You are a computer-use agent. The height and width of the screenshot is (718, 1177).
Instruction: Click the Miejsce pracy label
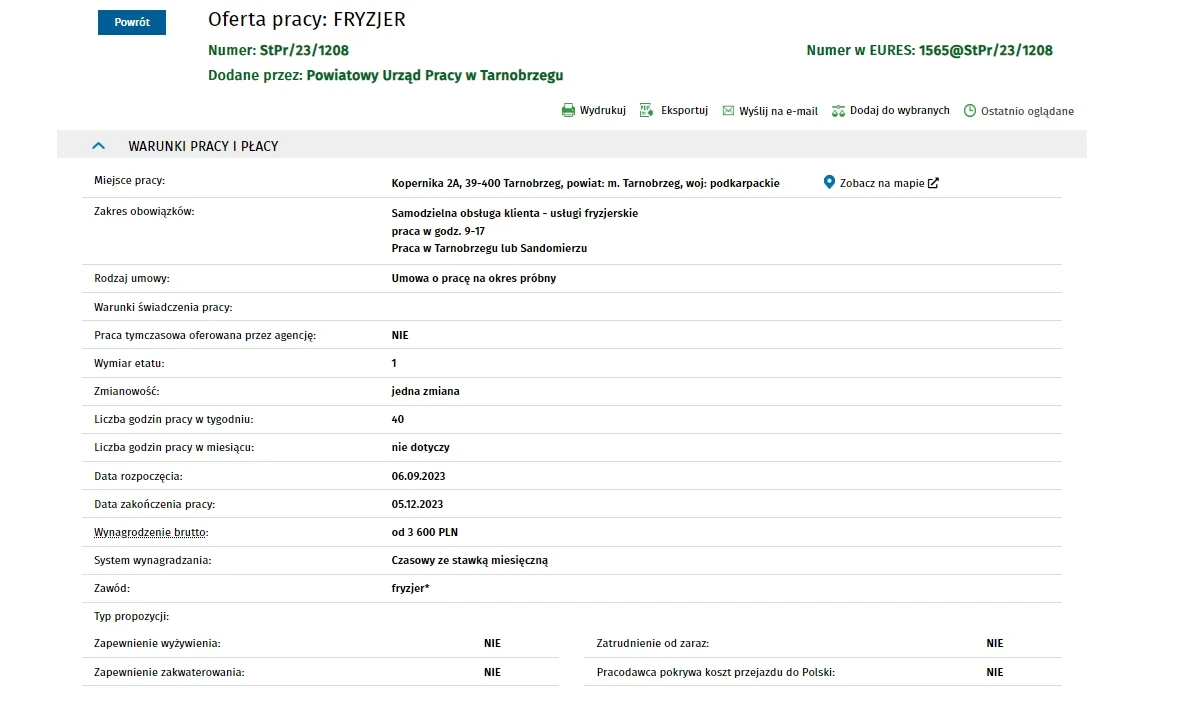tap(129, 180)
